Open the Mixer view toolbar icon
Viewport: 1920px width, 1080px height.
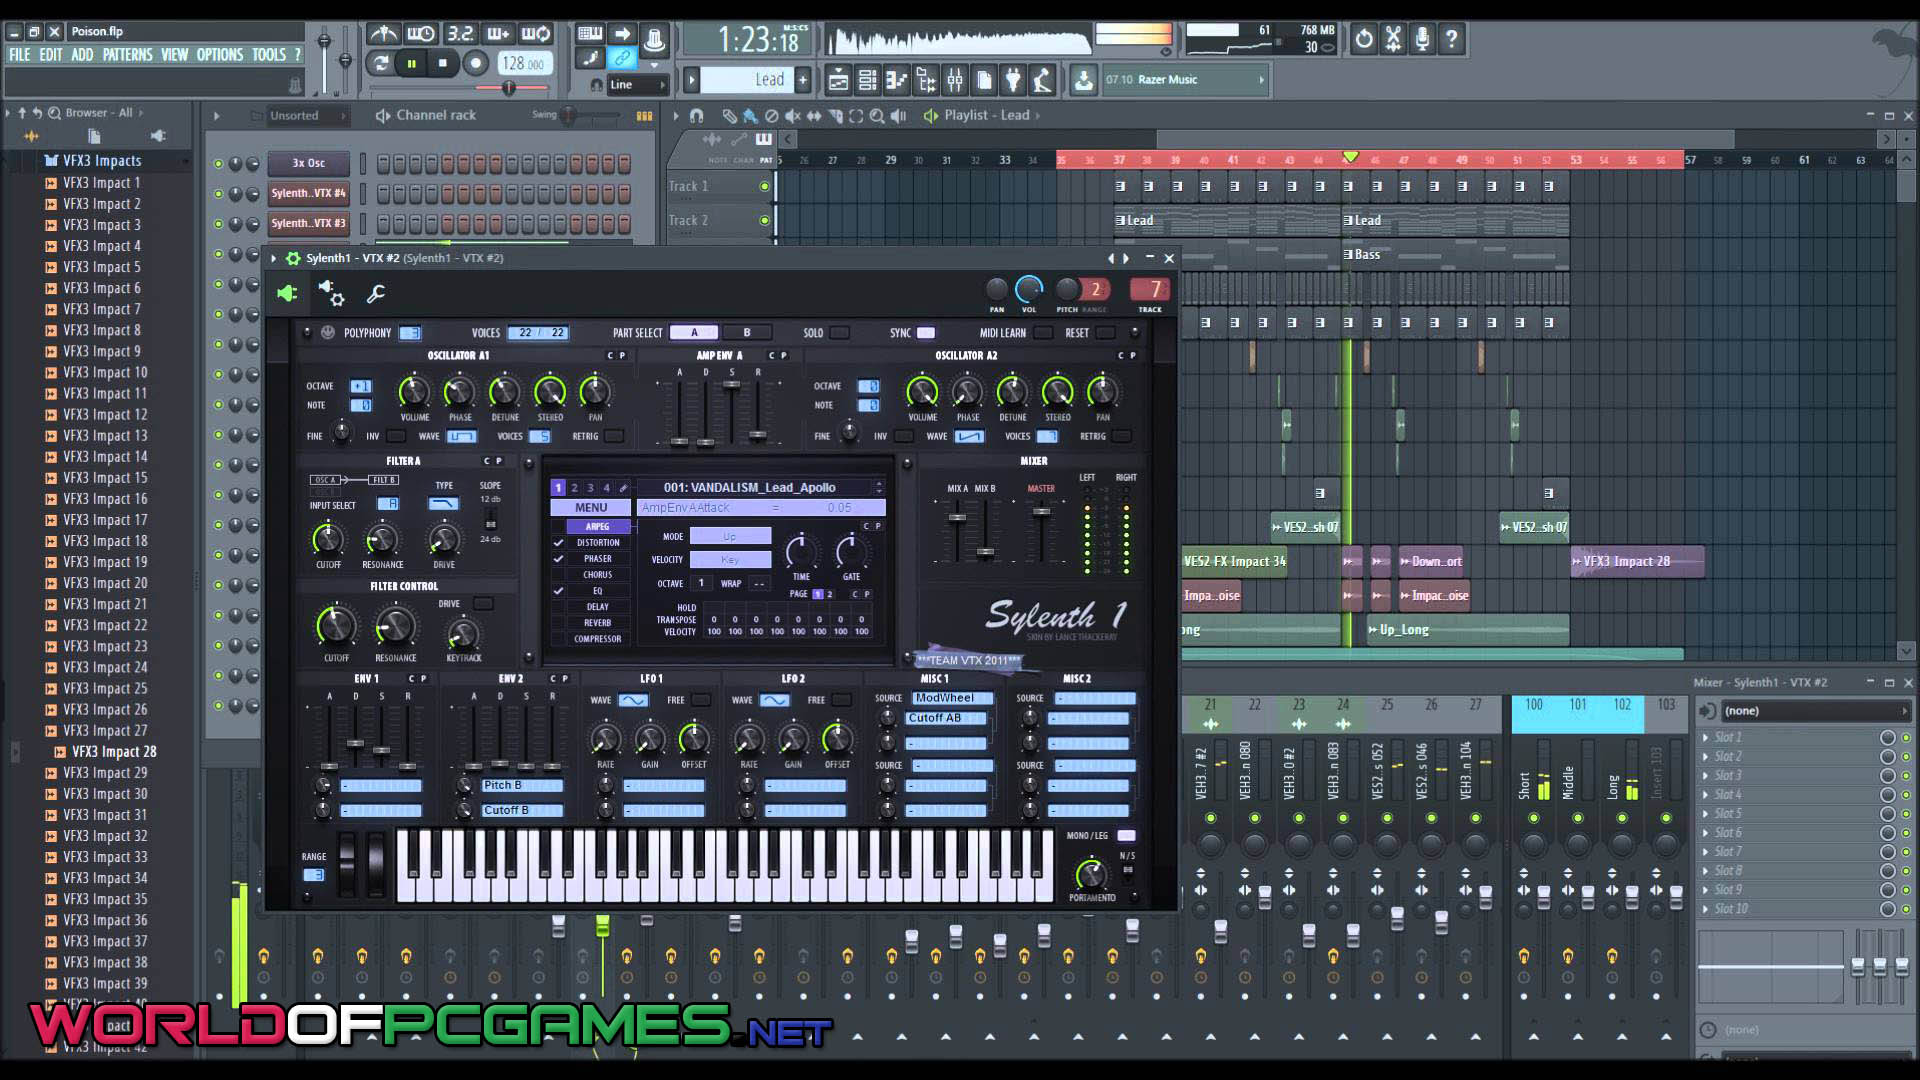955,80
